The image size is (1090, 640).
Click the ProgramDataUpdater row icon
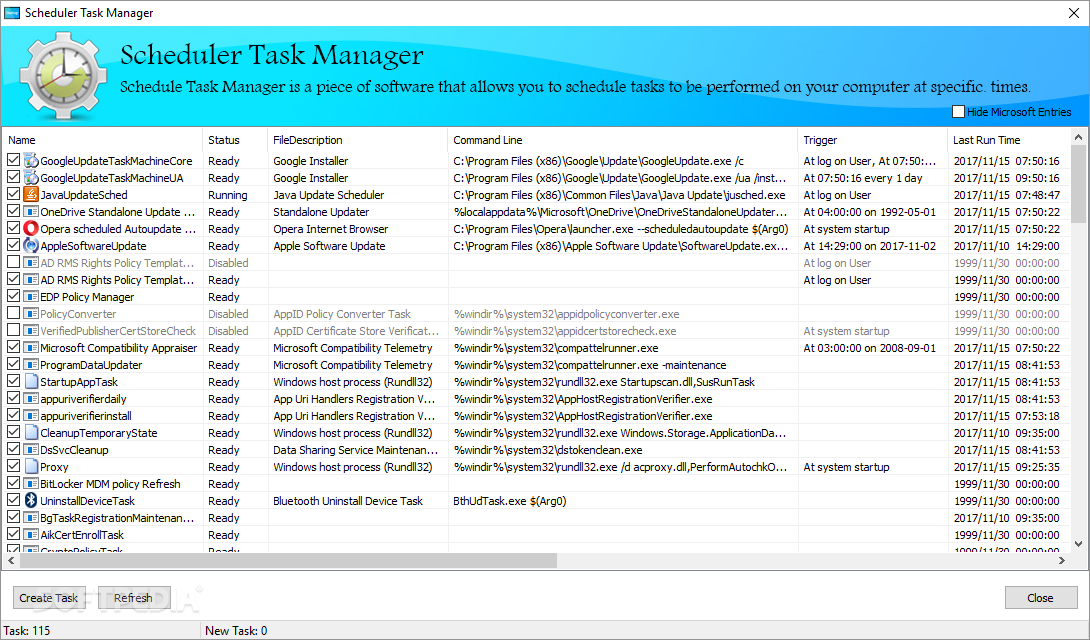click(x=31, y=365)
